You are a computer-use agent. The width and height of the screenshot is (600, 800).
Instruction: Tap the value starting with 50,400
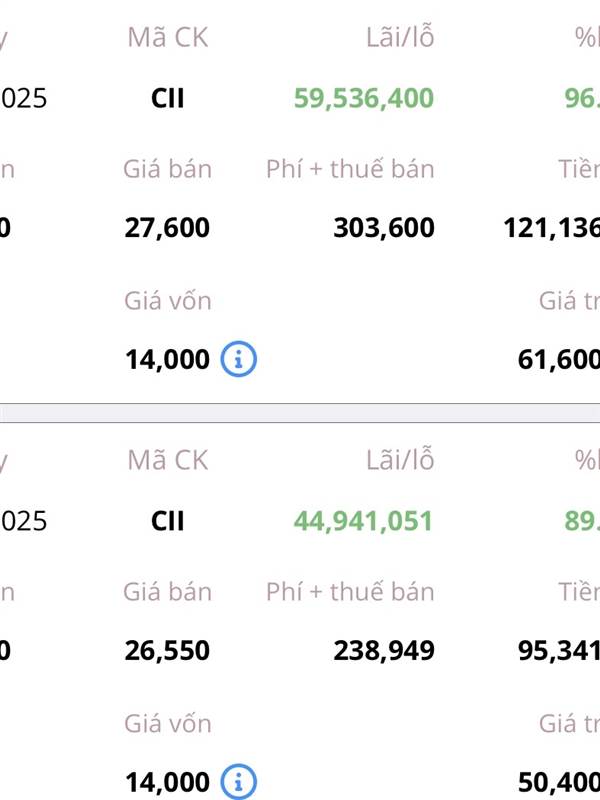pos(559,782)
